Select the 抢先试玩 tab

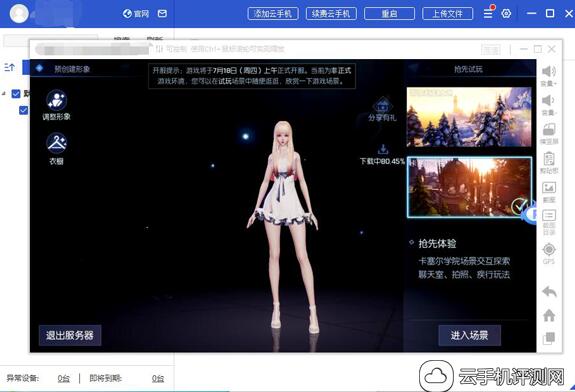(x=468, y=69)
